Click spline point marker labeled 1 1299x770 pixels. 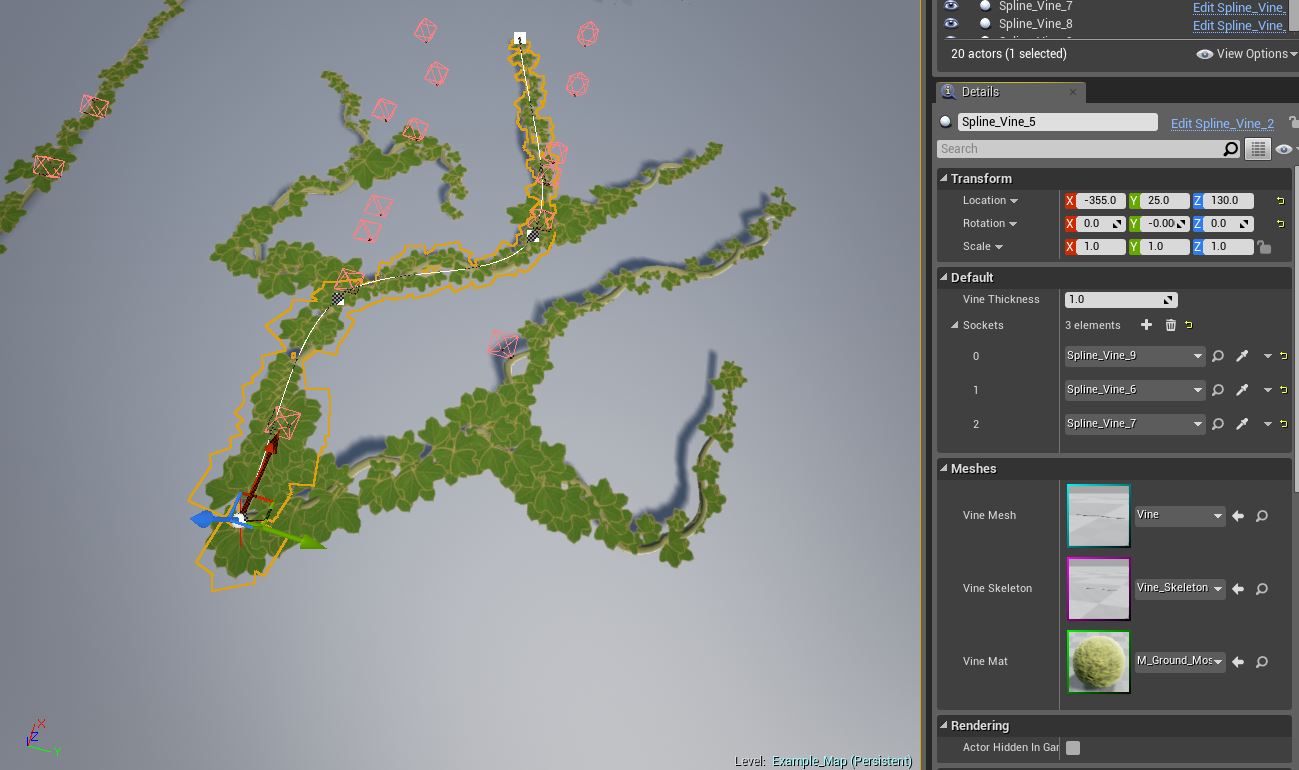click(520, 39)
